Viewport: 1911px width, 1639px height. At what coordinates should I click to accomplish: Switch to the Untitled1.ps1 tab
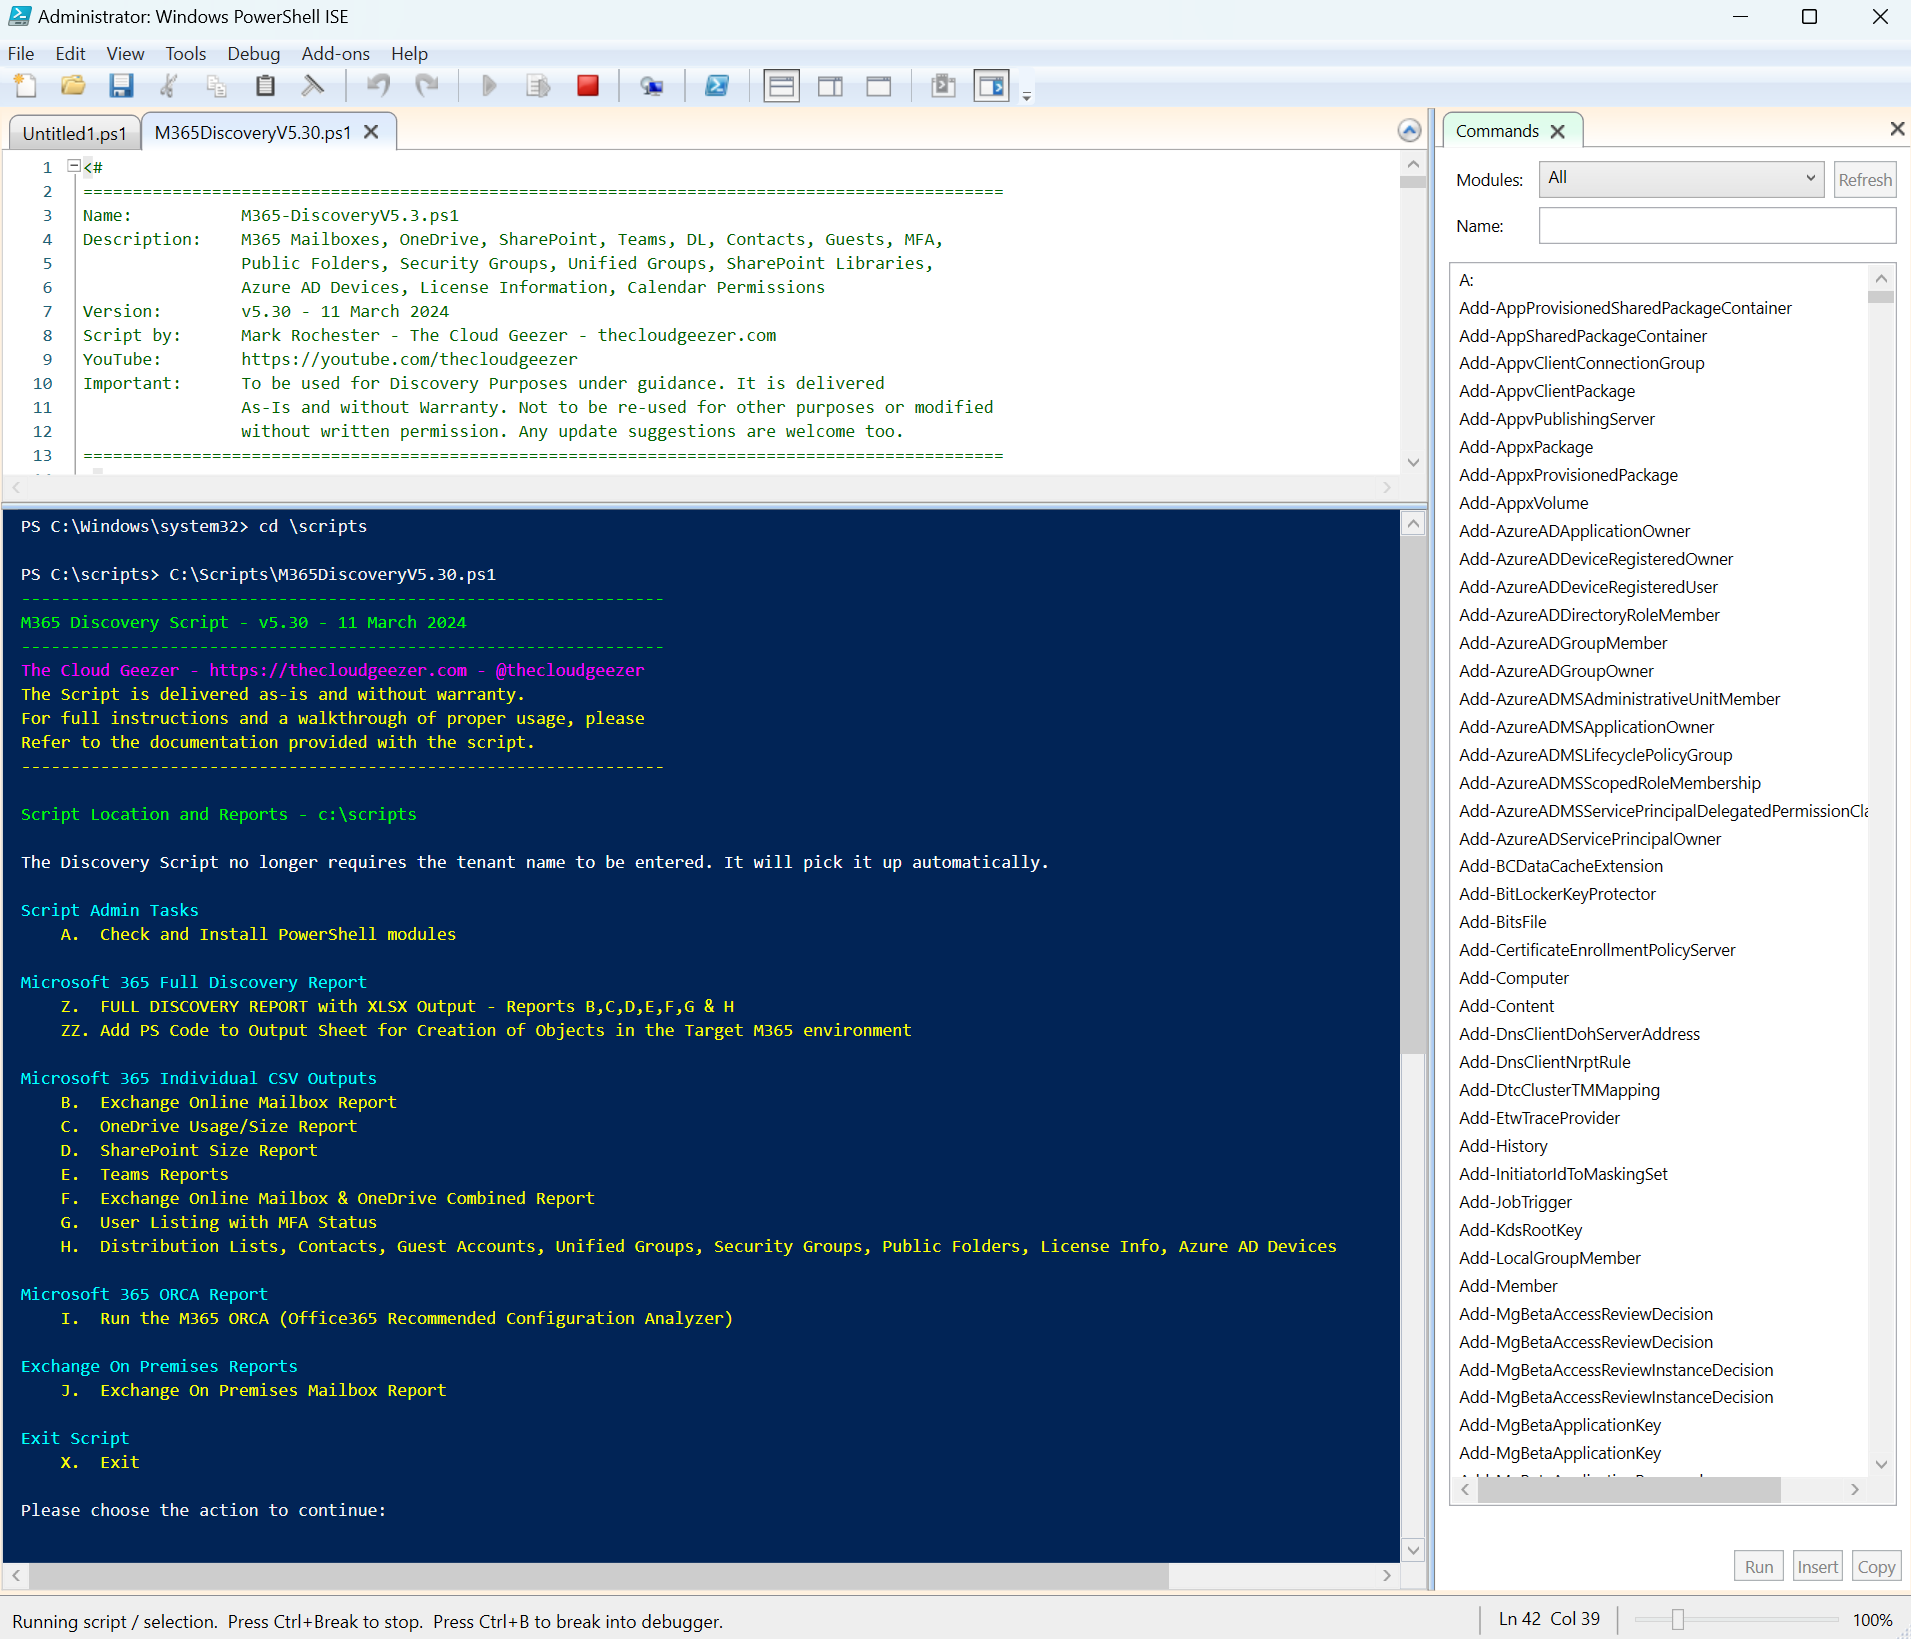73,132
